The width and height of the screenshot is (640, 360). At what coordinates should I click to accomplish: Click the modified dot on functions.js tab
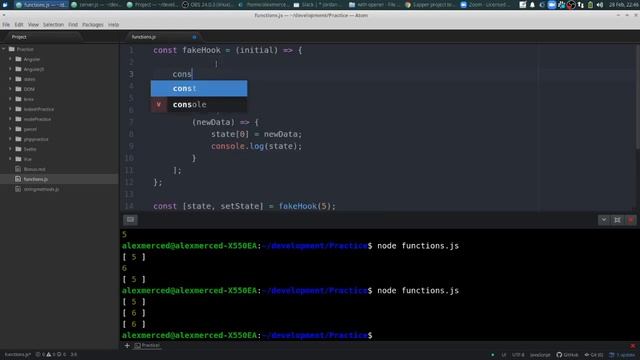point(194,37)
